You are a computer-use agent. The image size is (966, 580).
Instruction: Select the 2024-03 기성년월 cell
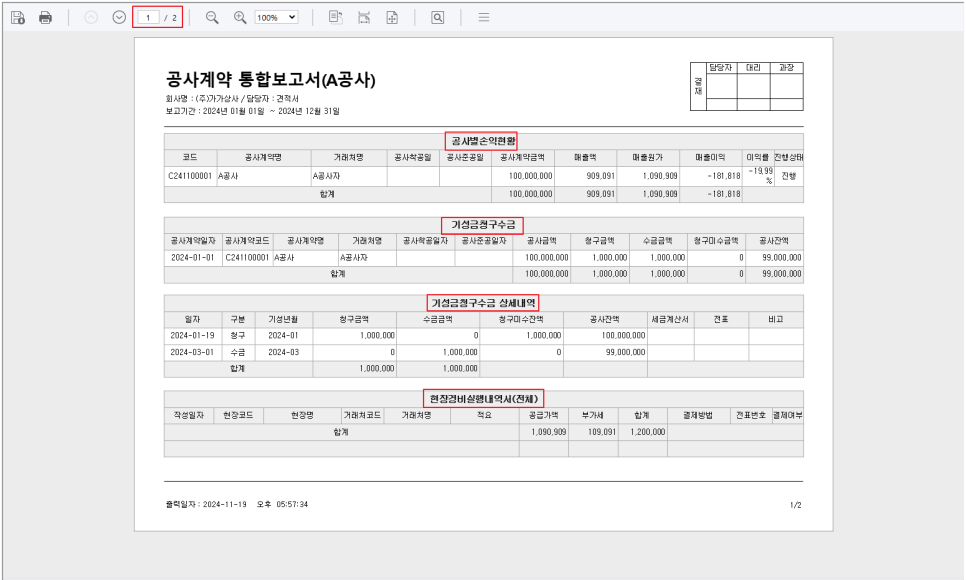(x=283, y=353)
